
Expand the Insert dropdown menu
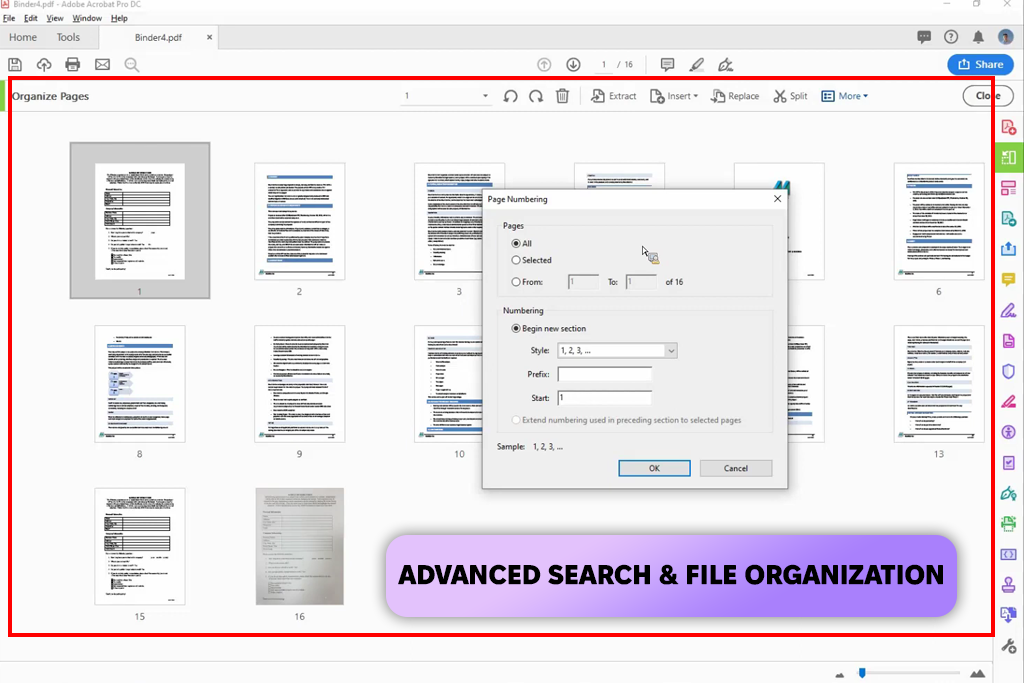pos(674,96)
